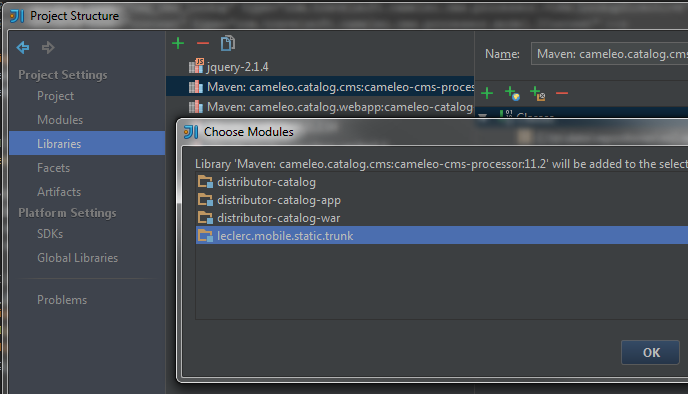Click the cameleo-cms-processor library icon
The height and width of the screenshot is (394, 688).
coord(196,87)
